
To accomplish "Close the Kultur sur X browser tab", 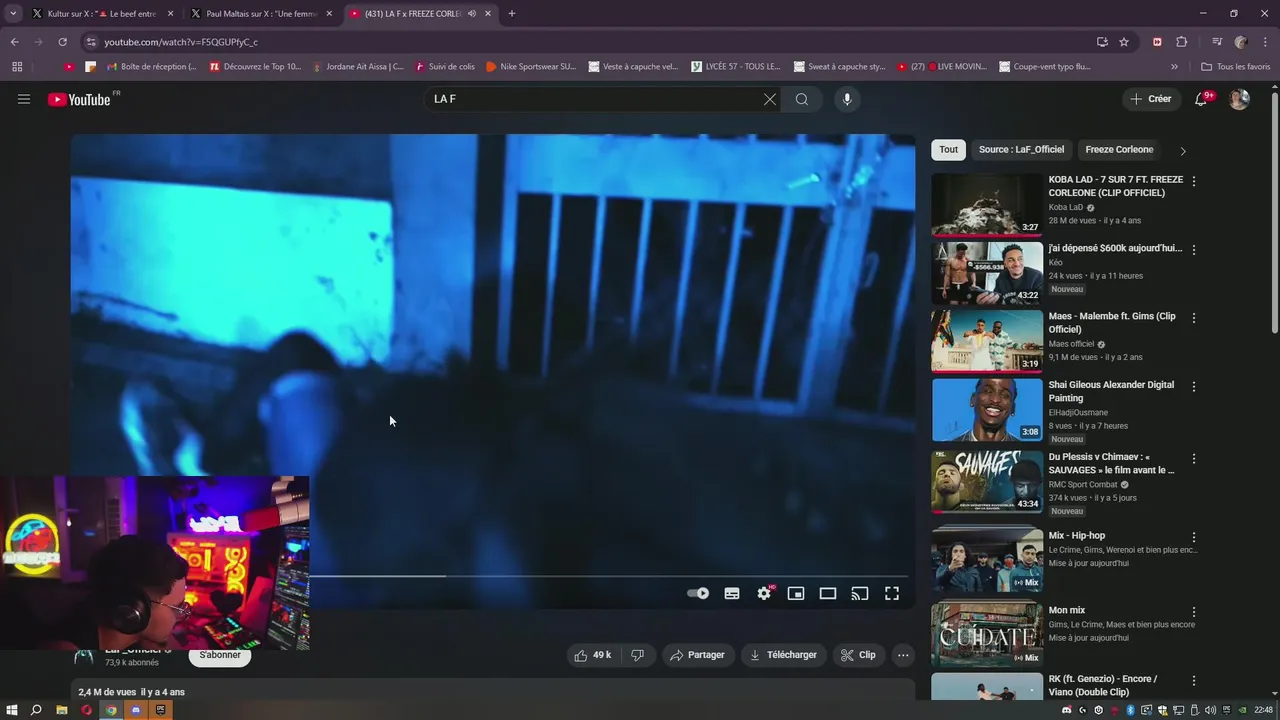I will point(170,14).
